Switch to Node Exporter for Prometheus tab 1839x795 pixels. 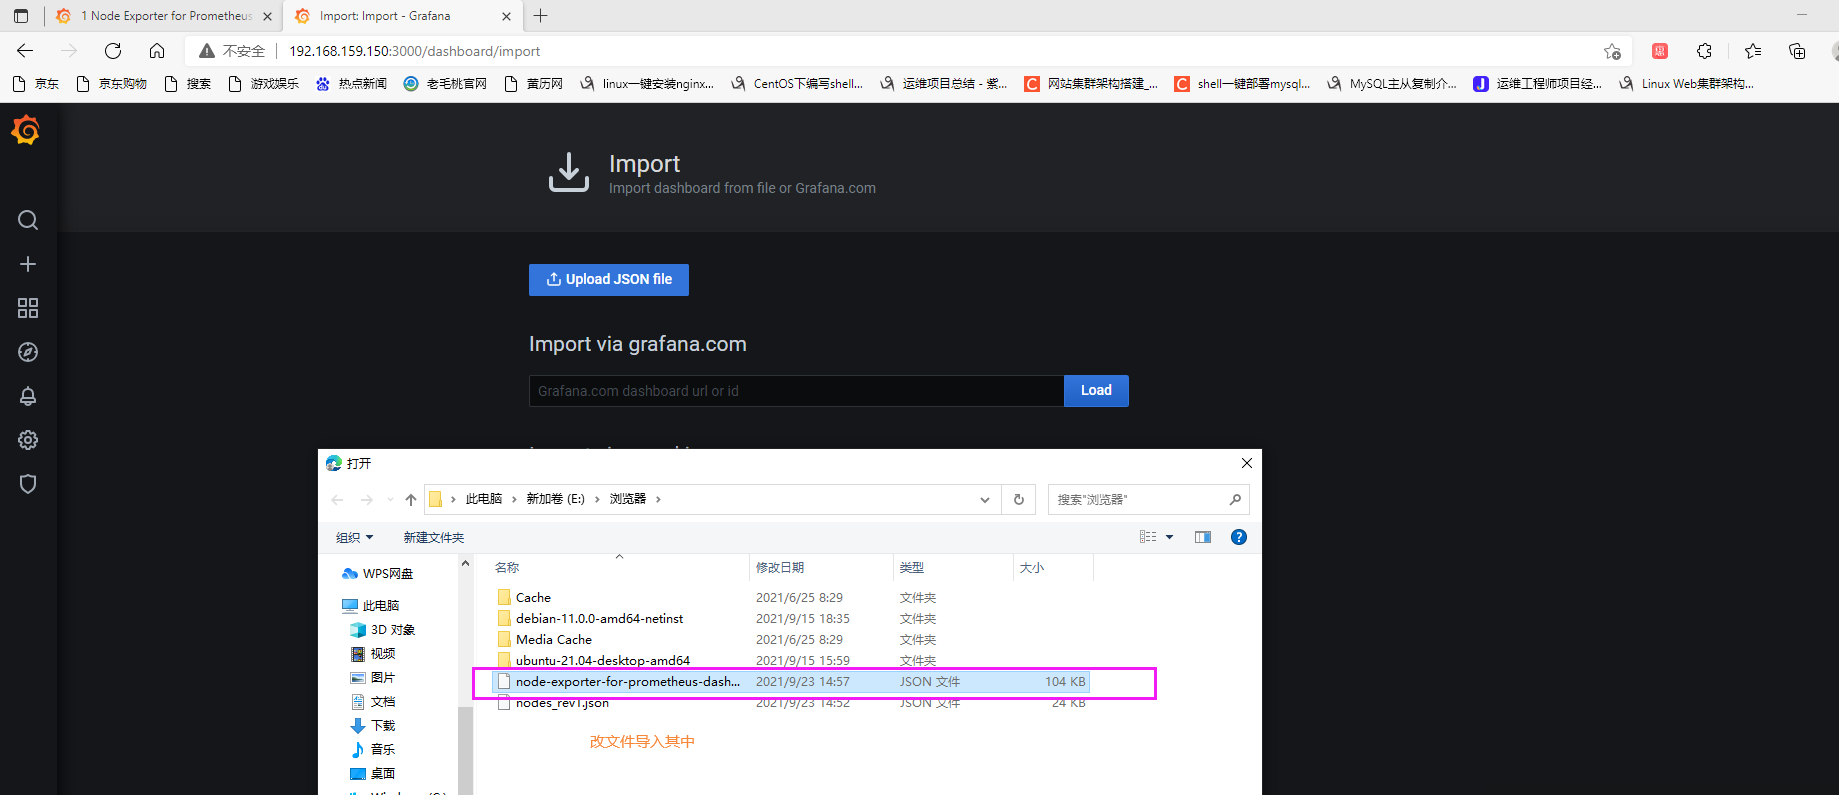pos(165,16)
